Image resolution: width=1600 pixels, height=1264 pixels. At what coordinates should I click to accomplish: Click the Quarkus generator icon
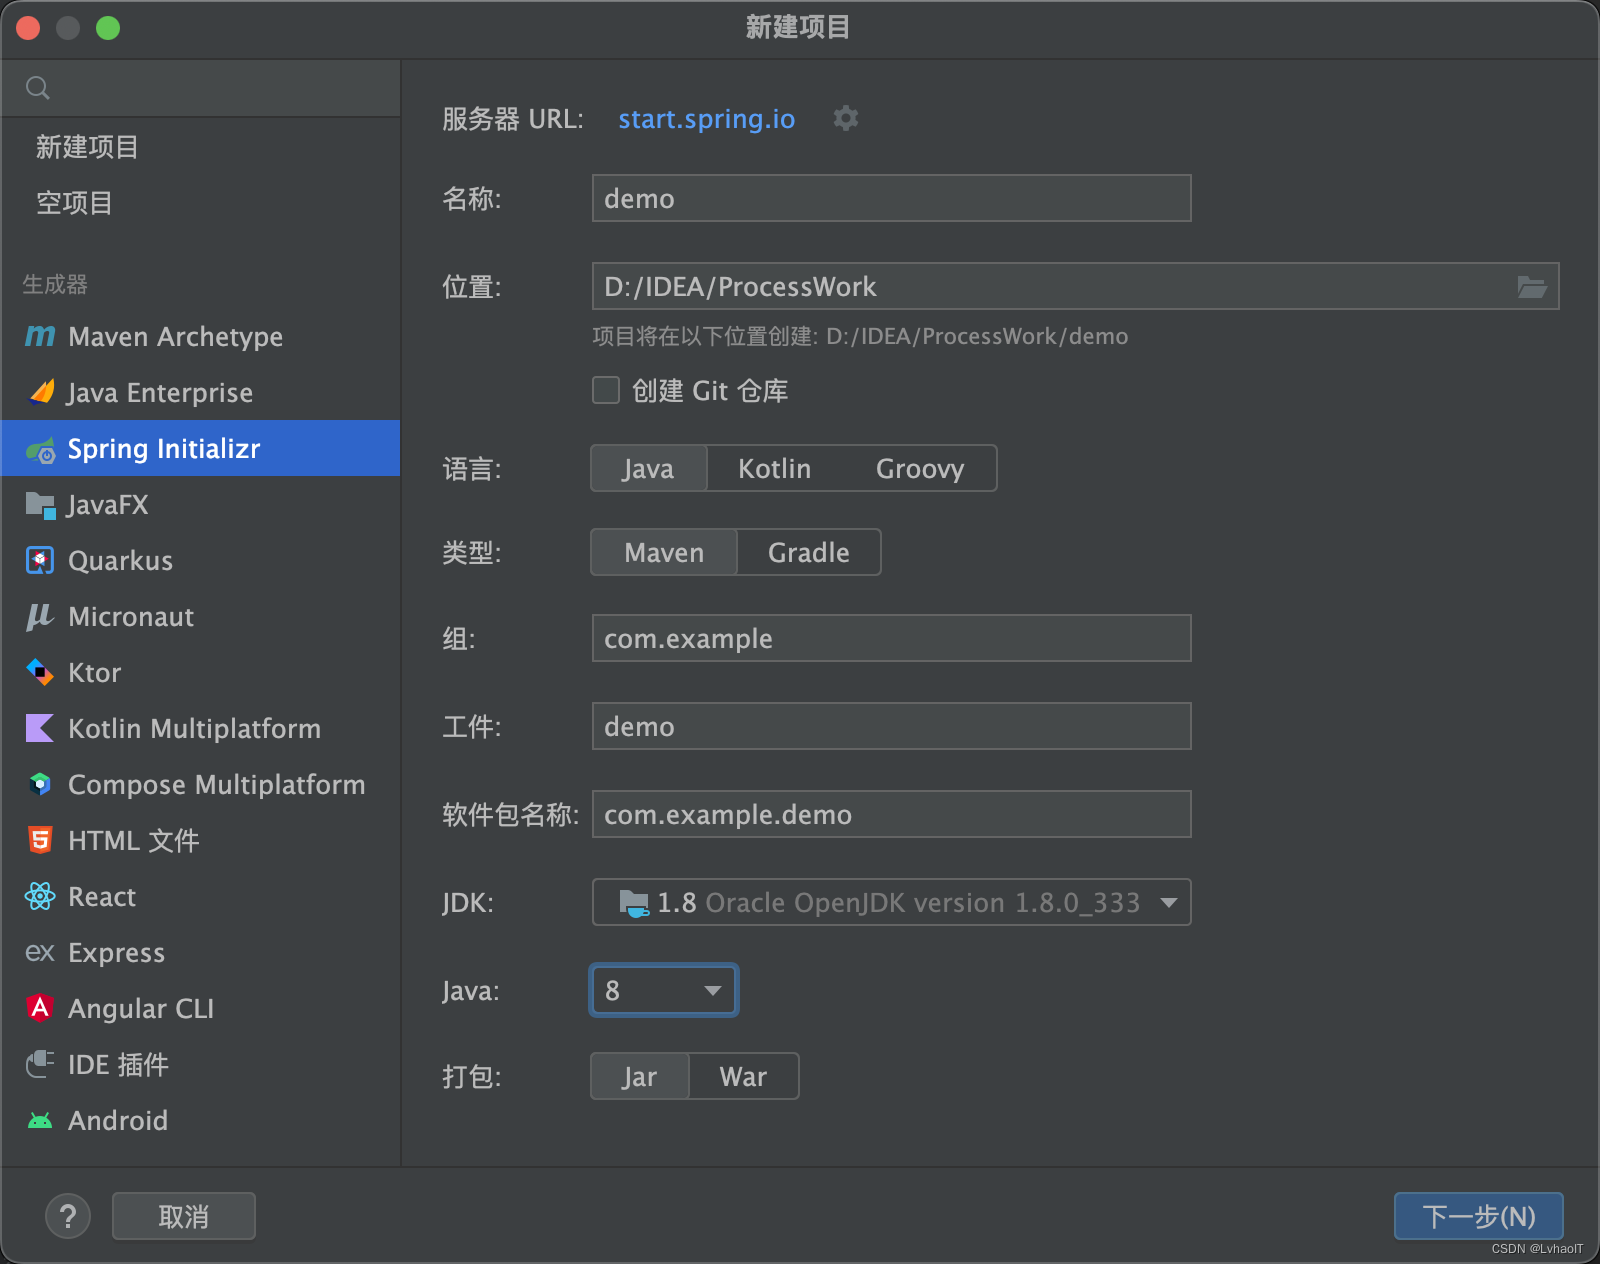pos(40,560)
